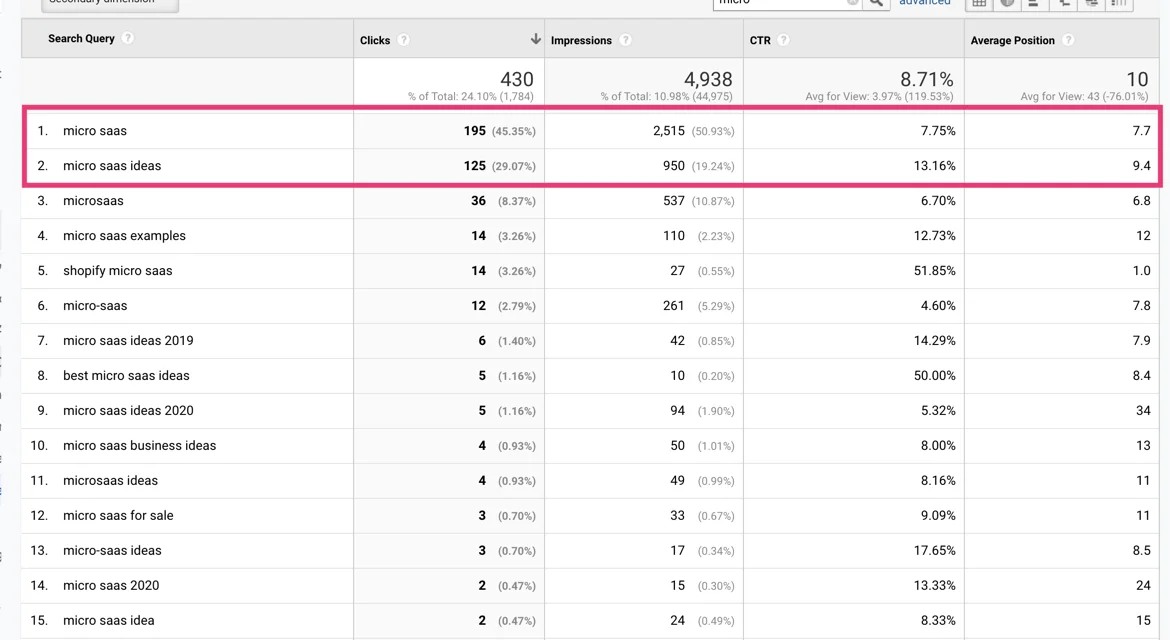Switch to pie chart percentage view
Image resolution: width=1170 pixels, height=640 pixels.
pyautogui.click(x=1007, y=3)
